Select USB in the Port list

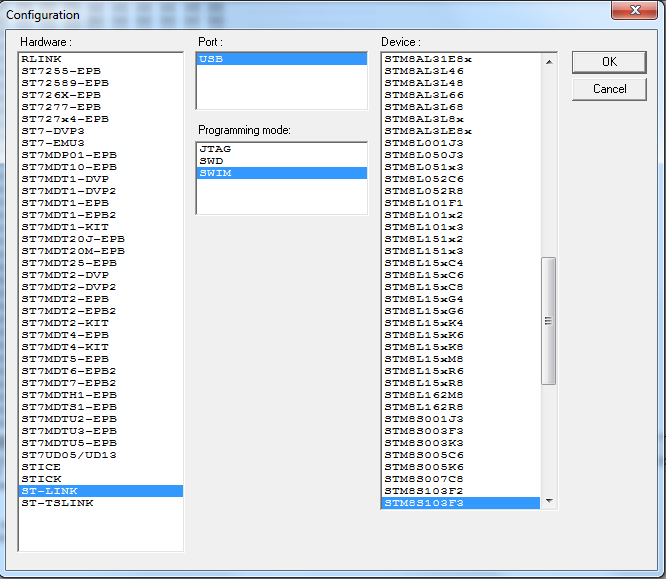[x=282, y=59]
